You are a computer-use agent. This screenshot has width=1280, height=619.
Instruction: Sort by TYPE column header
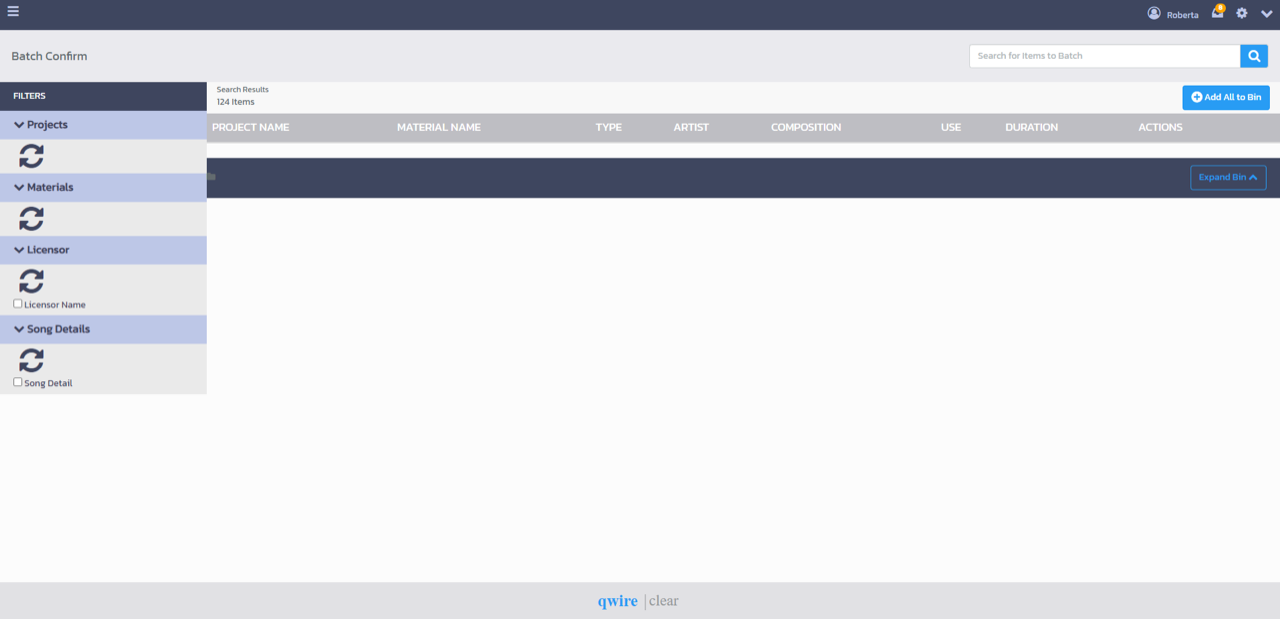click(608, 127)
